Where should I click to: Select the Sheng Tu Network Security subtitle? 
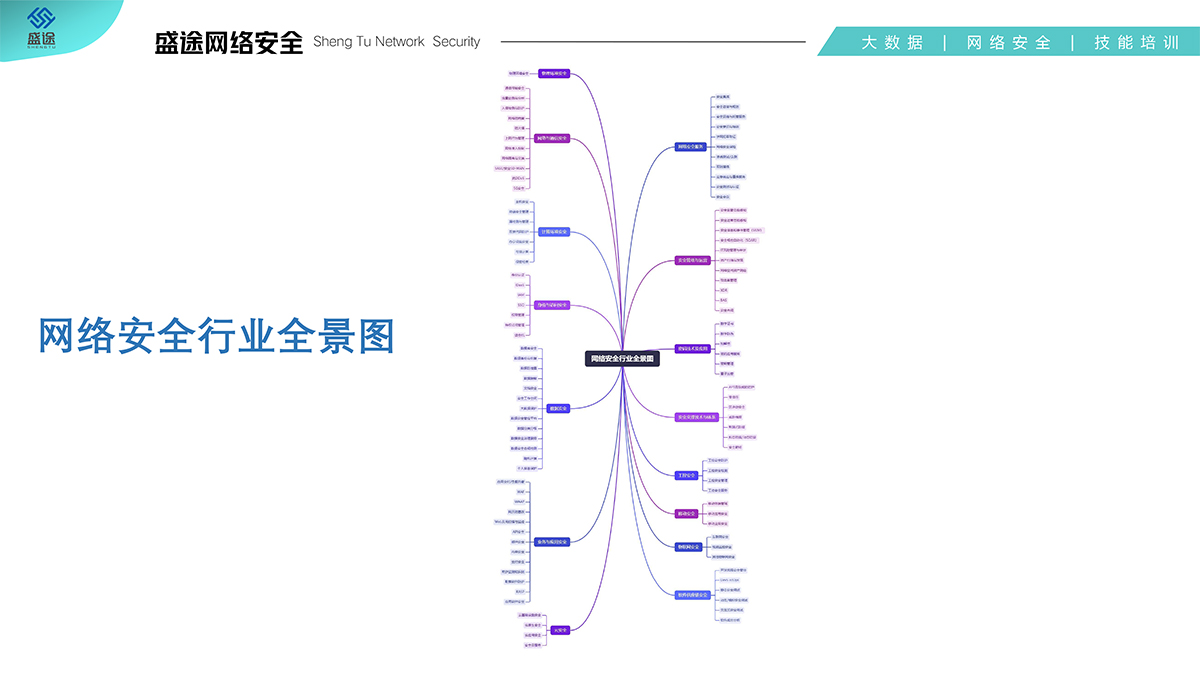point(396,42)
